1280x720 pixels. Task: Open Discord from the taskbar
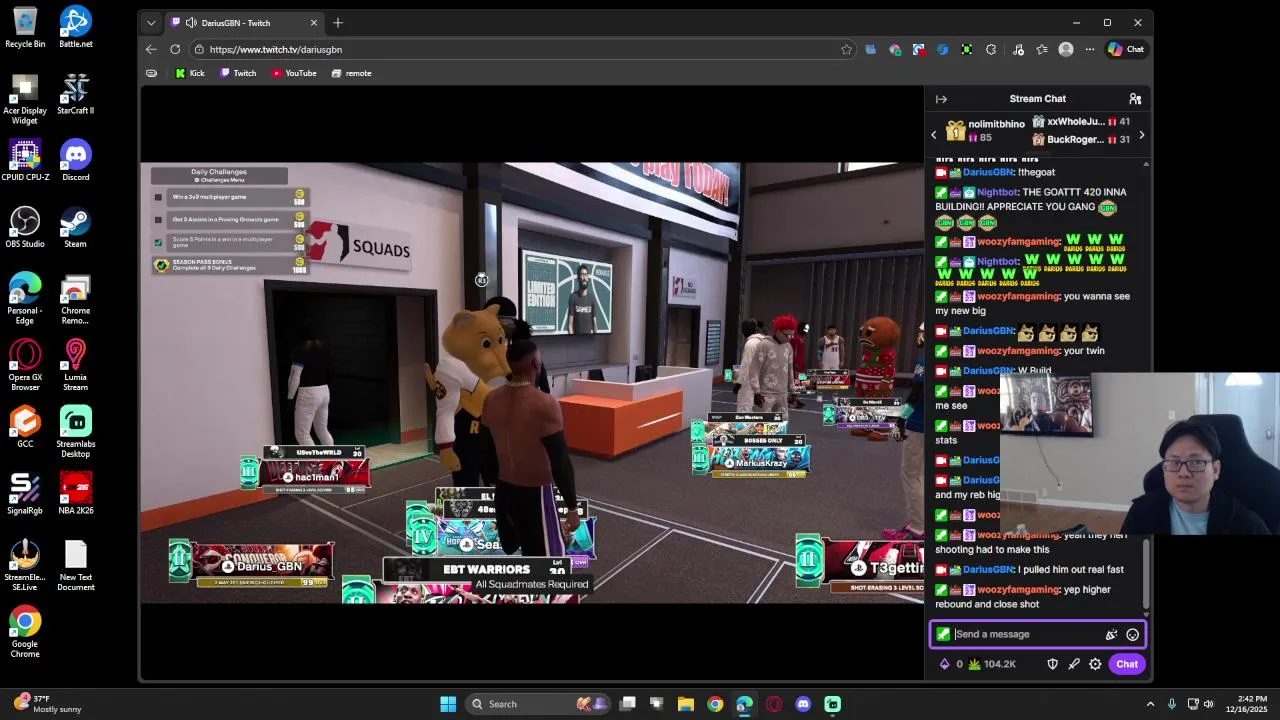coord(803,704)
